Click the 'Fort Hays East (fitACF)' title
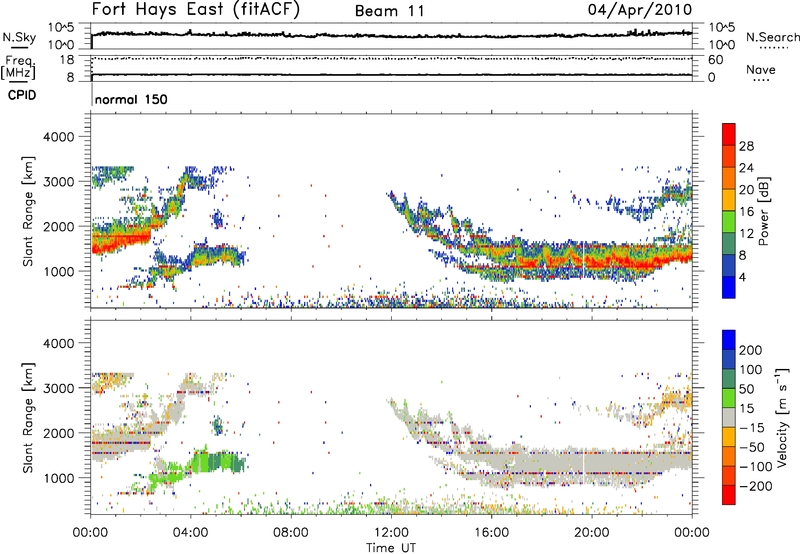 point(196,9)
